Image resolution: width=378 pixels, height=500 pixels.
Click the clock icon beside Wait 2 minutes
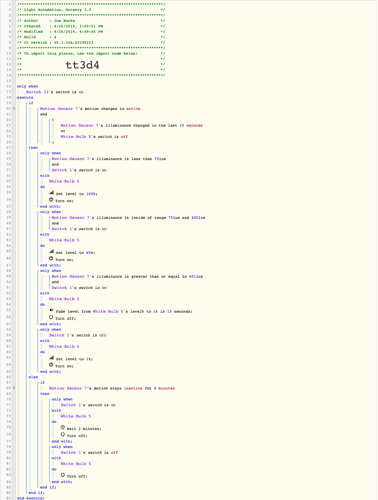tap(63, 427)
